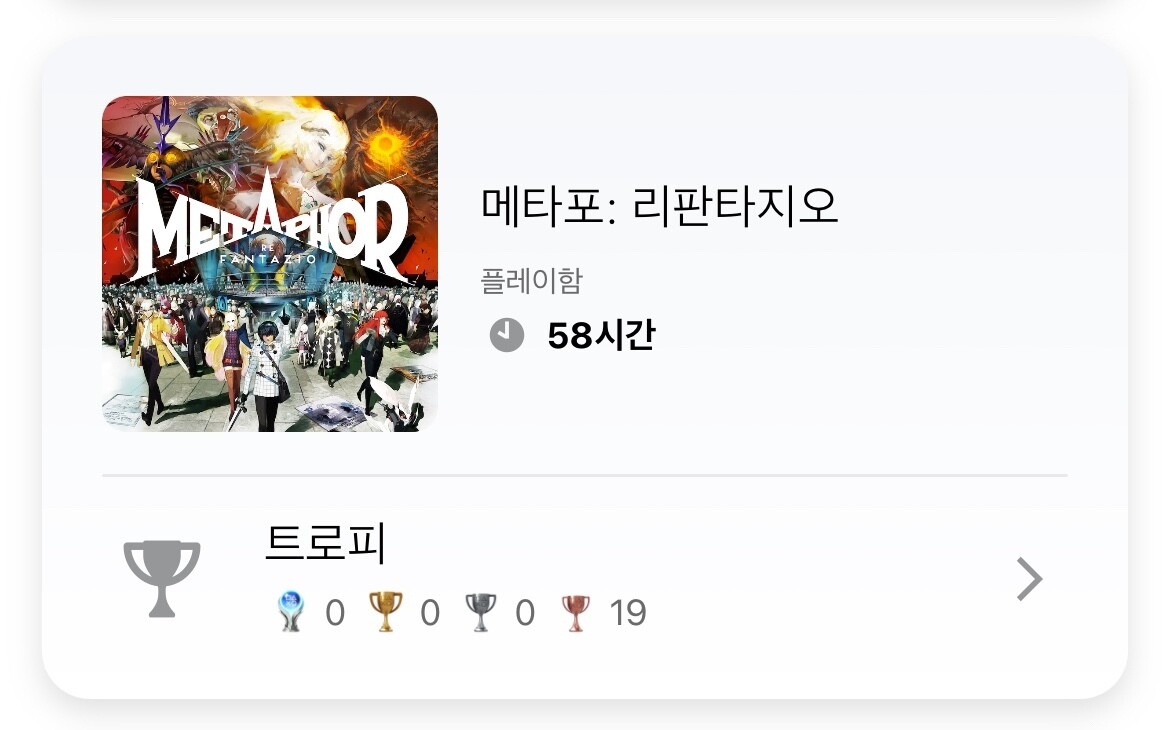Image resolution: width=1170 pixels, height=730 pixels.
Task: Click the platinum trophy count 0
Action: 335,613
